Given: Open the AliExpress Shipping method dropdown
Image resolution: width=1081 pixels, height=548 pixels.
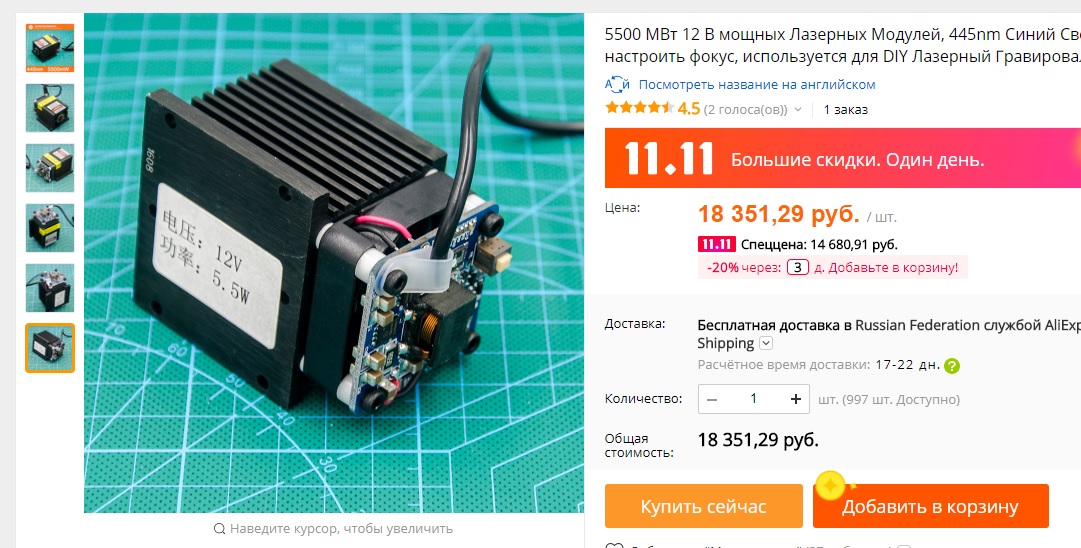Looking at the screenshot, I should pos(766,343).
